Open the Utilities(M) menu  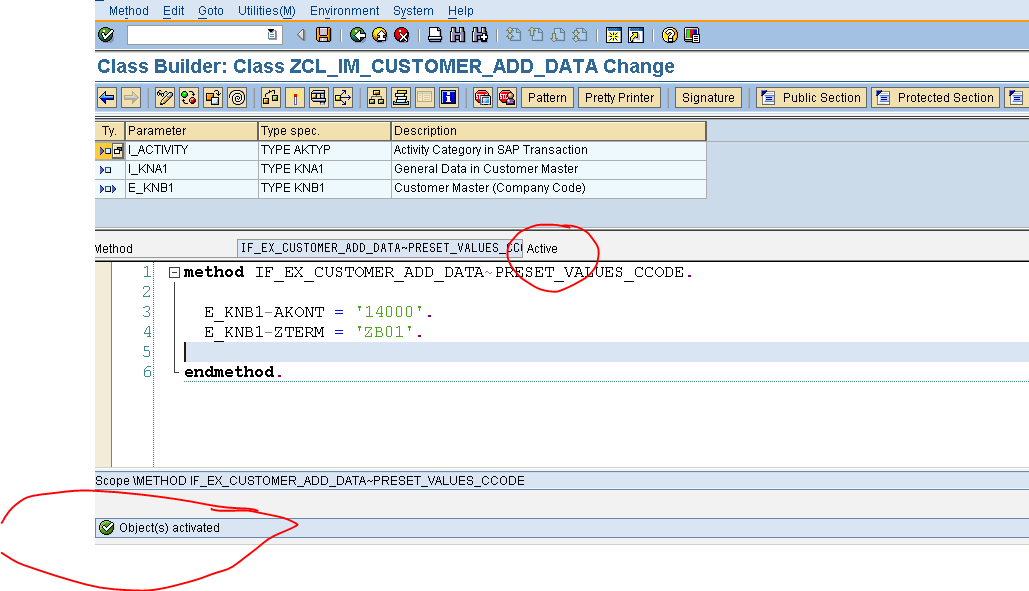[265, 11]
